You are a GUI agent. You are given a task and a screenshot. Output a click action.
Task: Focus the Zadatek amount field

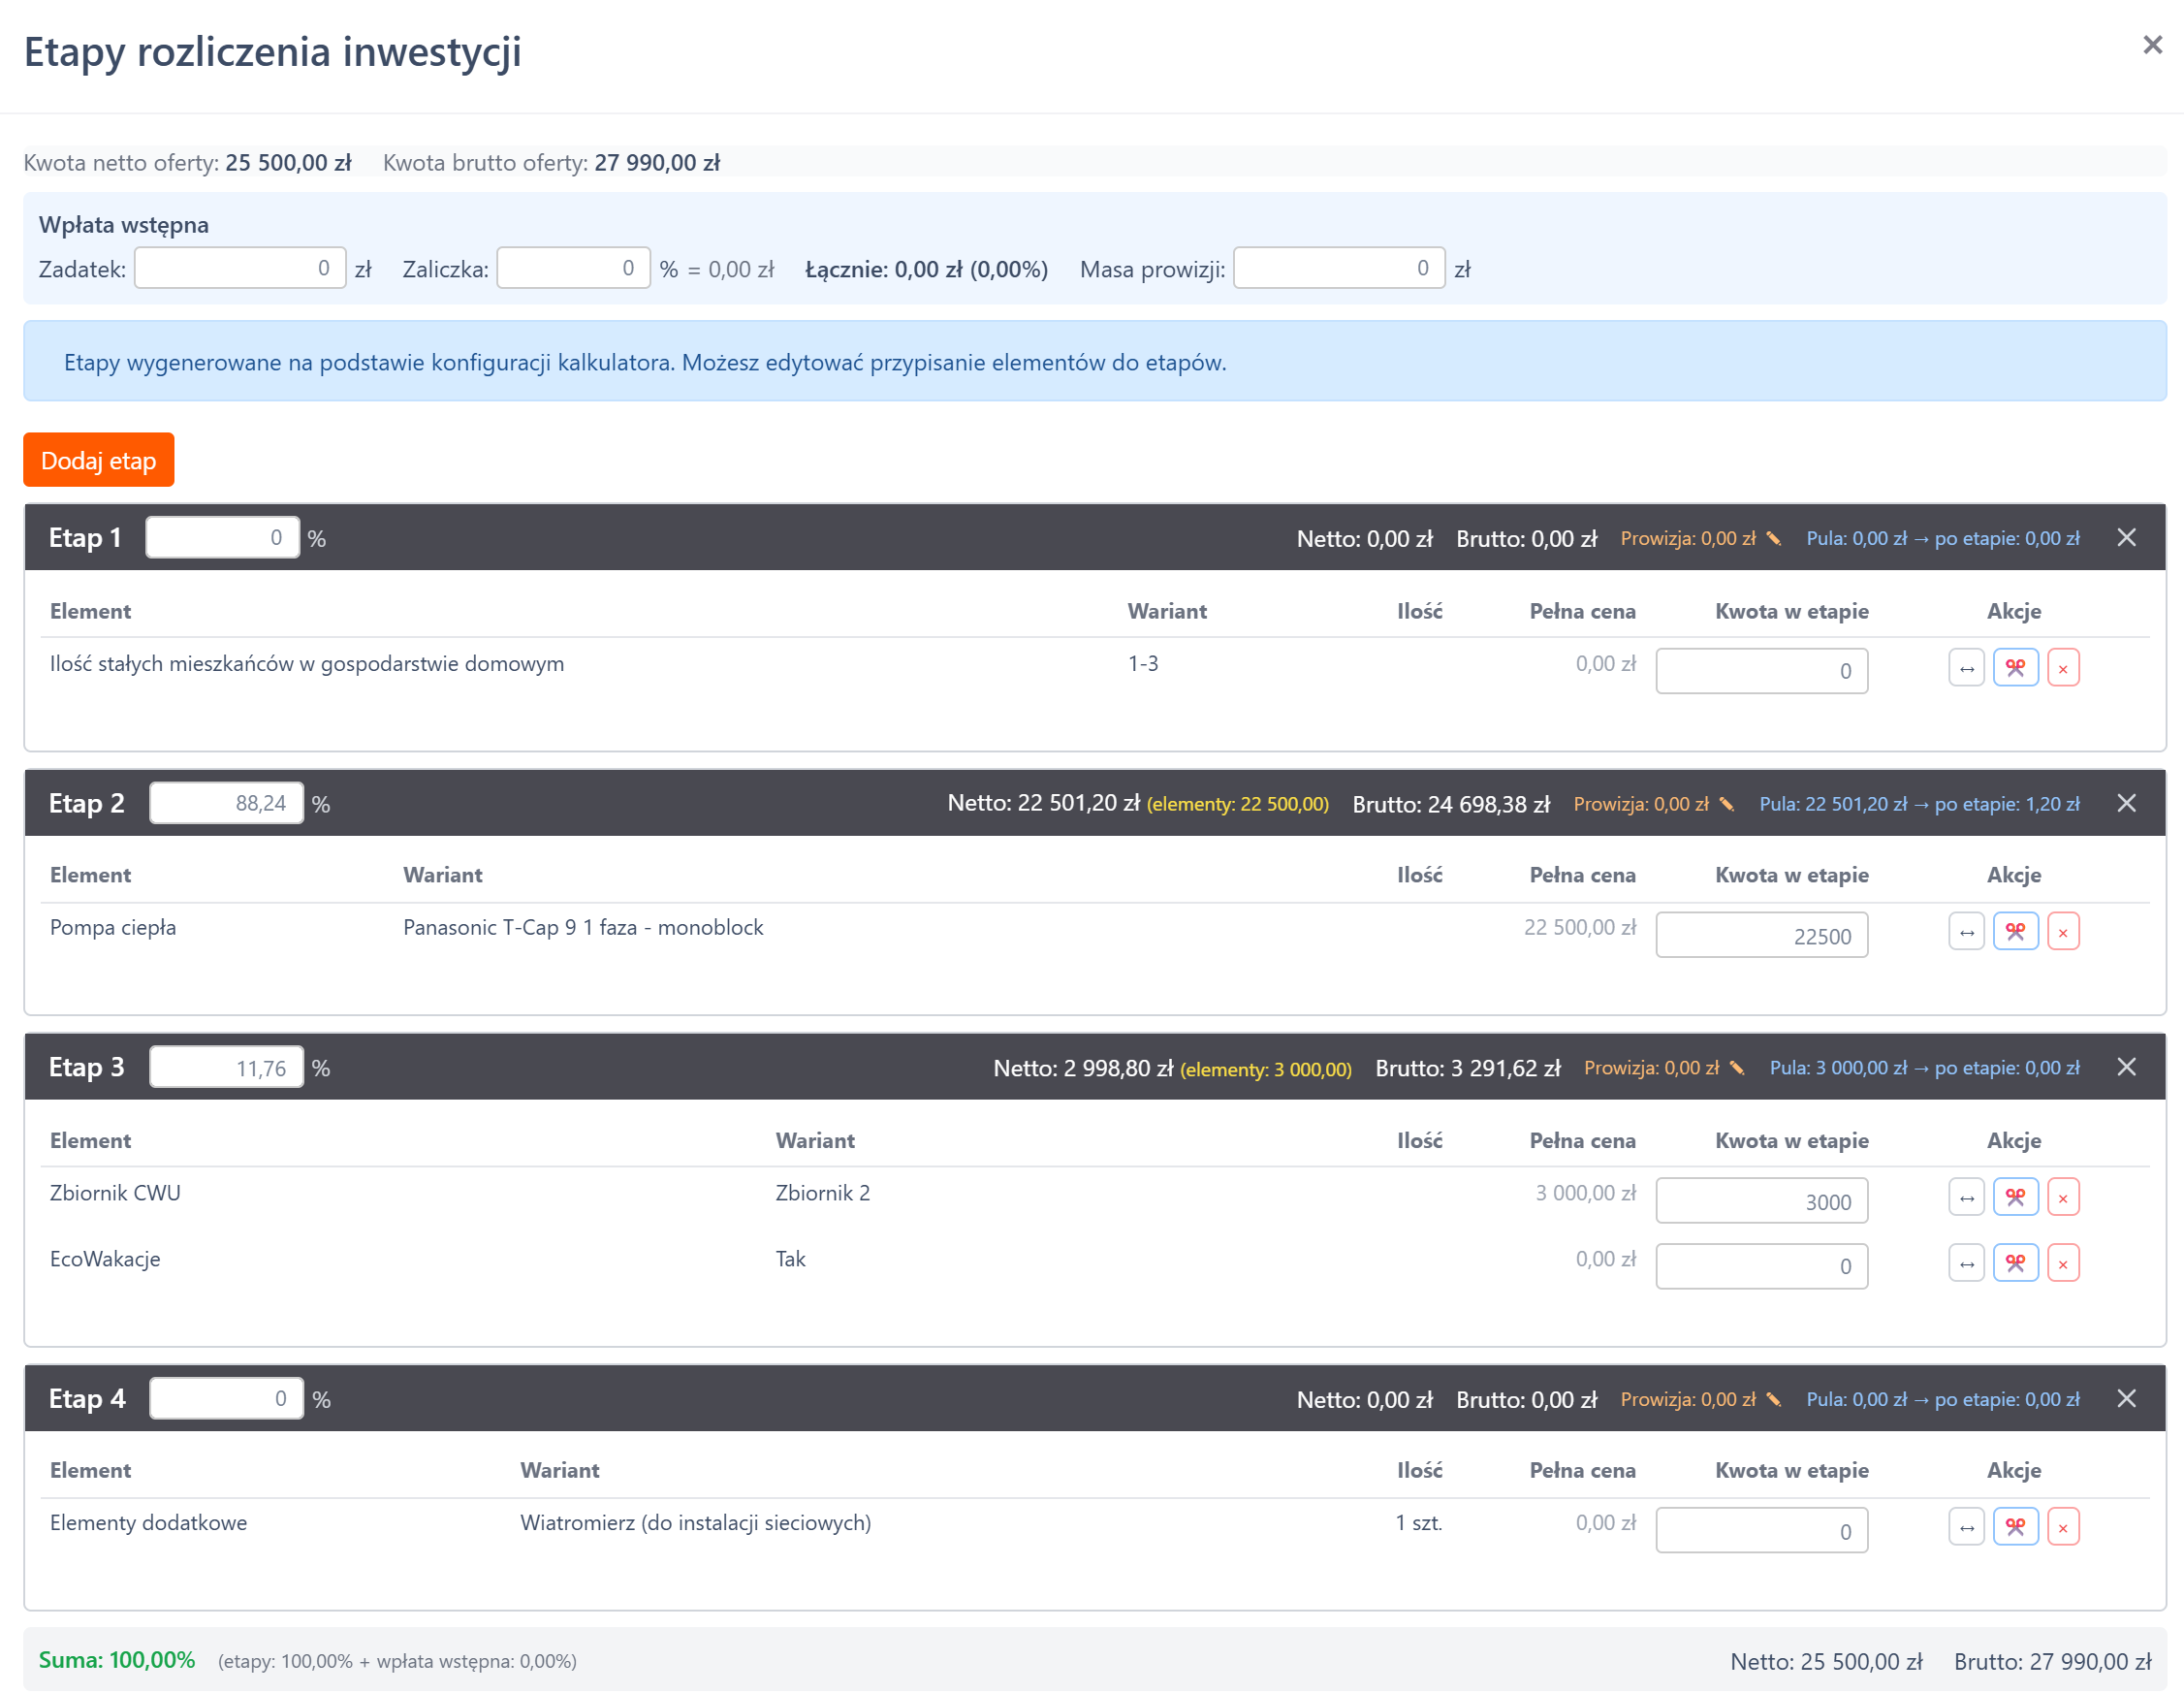pos(240,268)
